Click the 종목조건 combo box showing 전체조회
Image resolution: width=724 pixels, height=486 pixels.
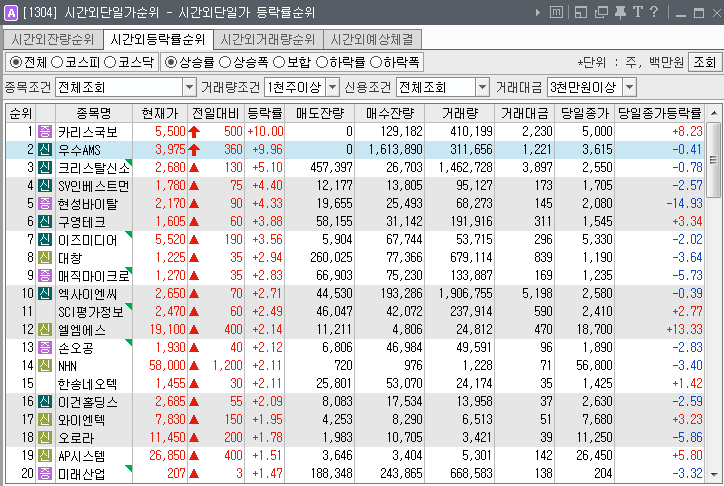(x=126, y=87)
